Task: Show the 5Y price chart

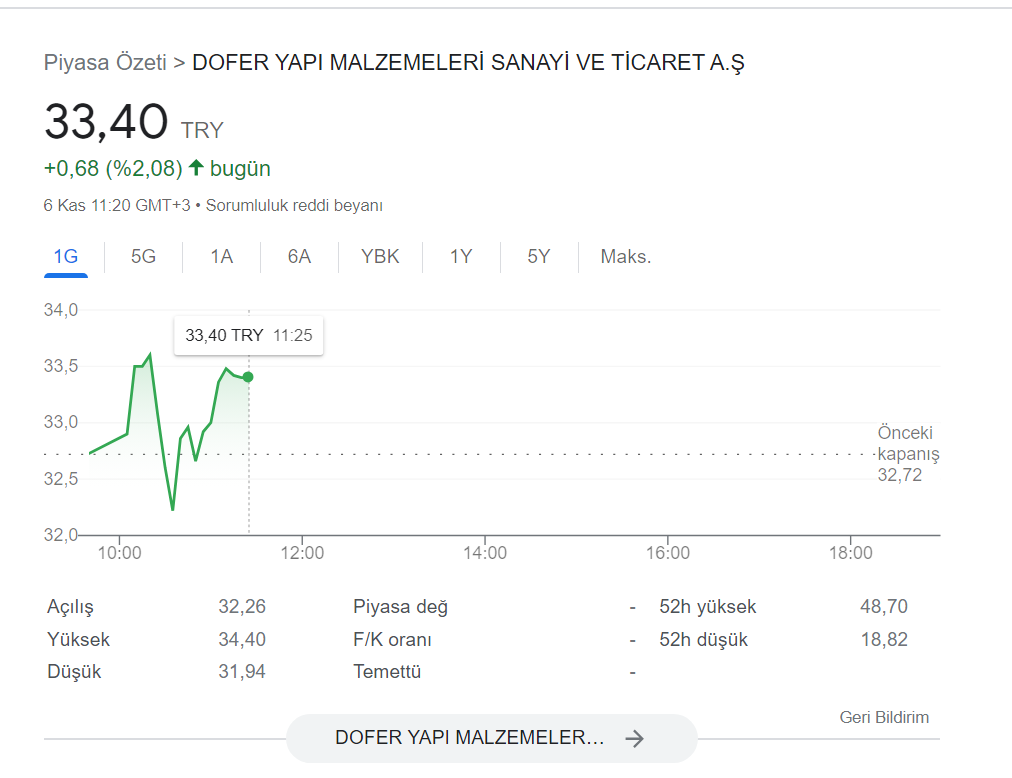Action: click(x=539, y=257)
